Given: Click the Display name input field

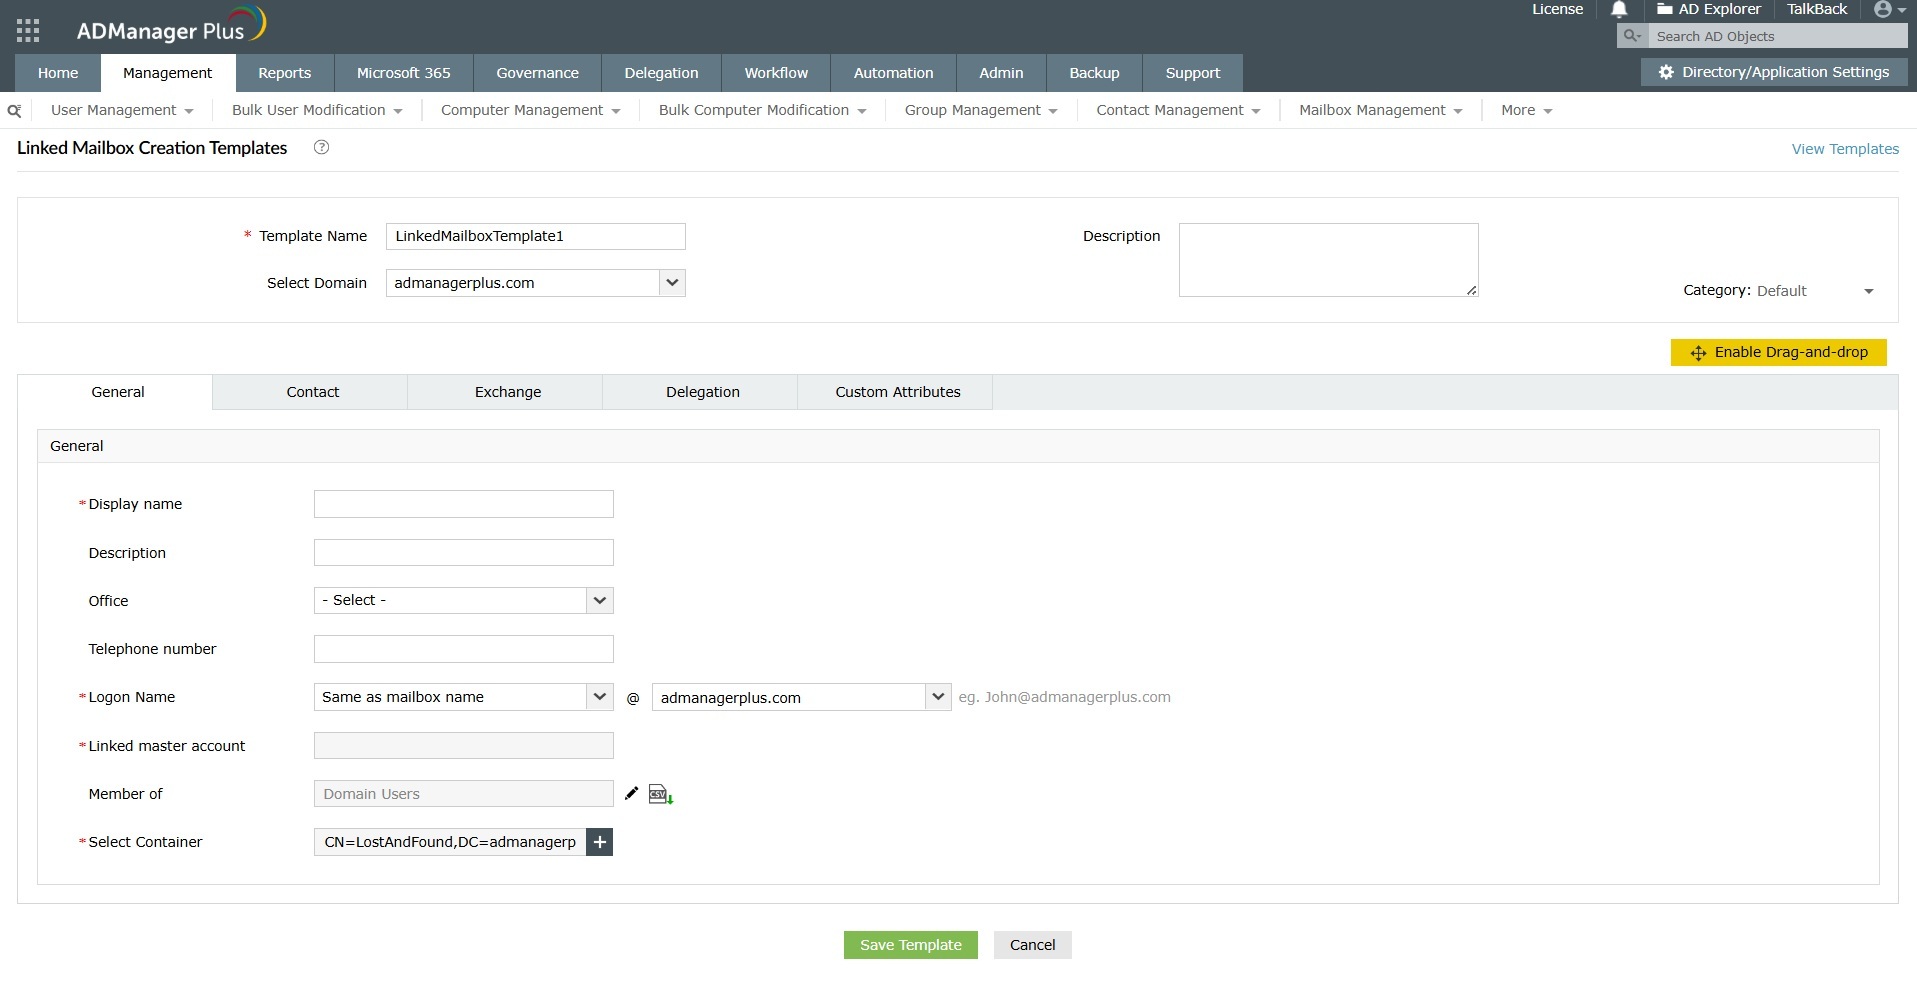Looking at the screenshot, I should tap(463, 503).
